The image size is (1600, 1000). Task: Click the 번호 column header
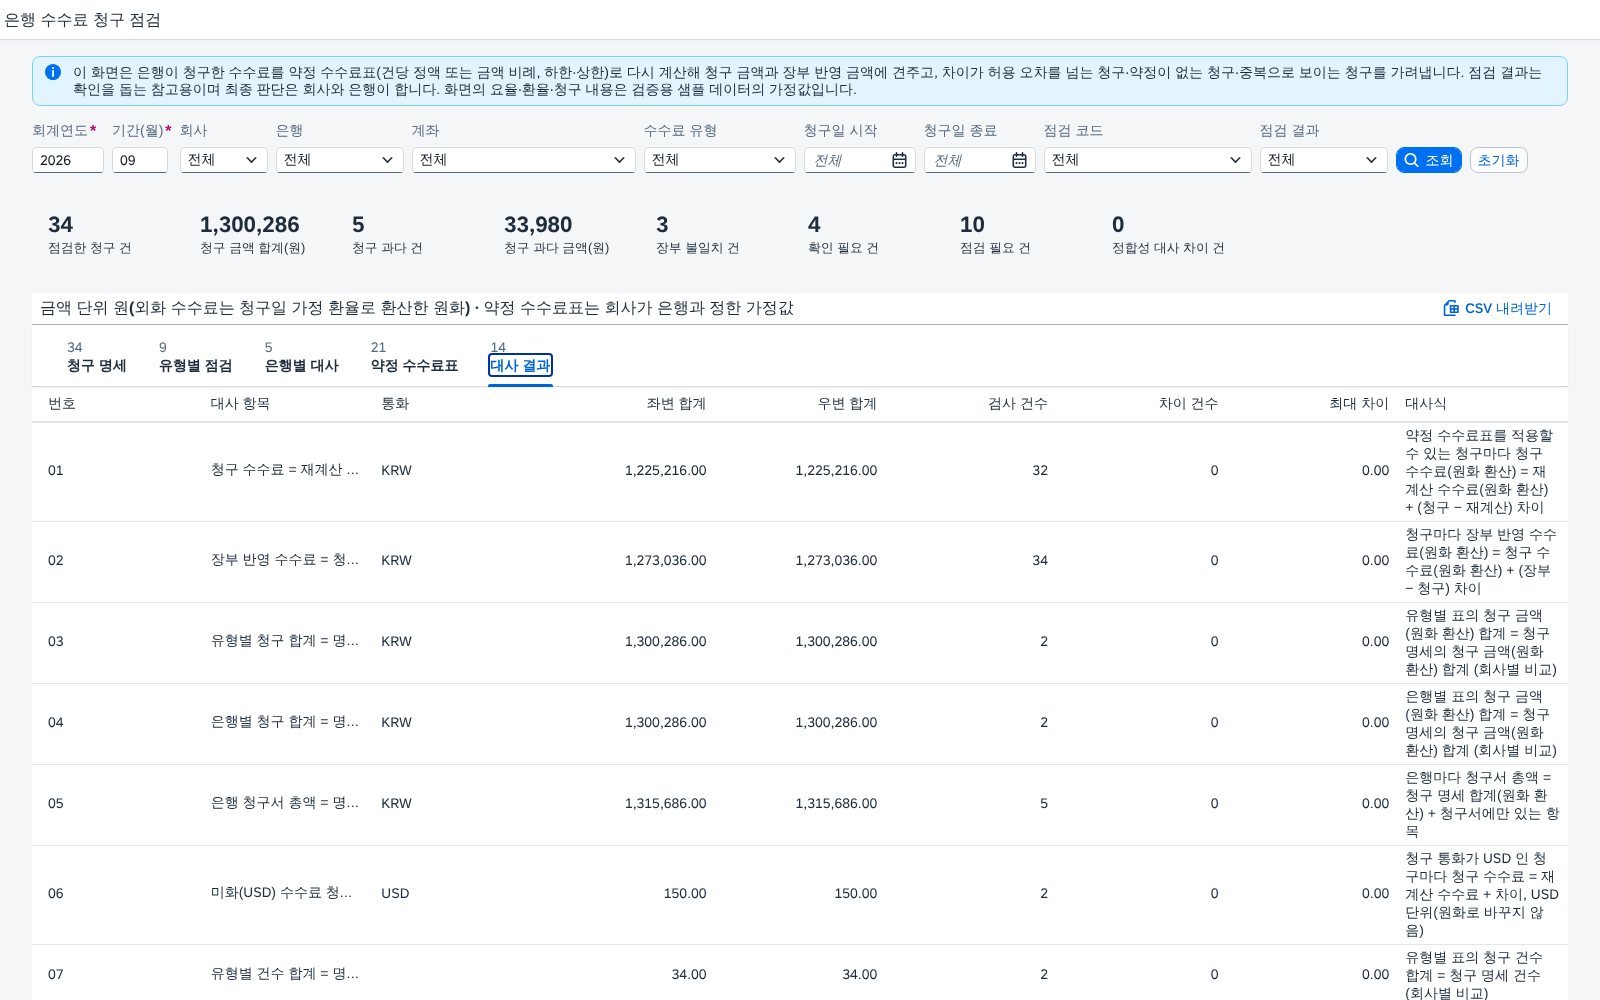(x=62, y=404)
